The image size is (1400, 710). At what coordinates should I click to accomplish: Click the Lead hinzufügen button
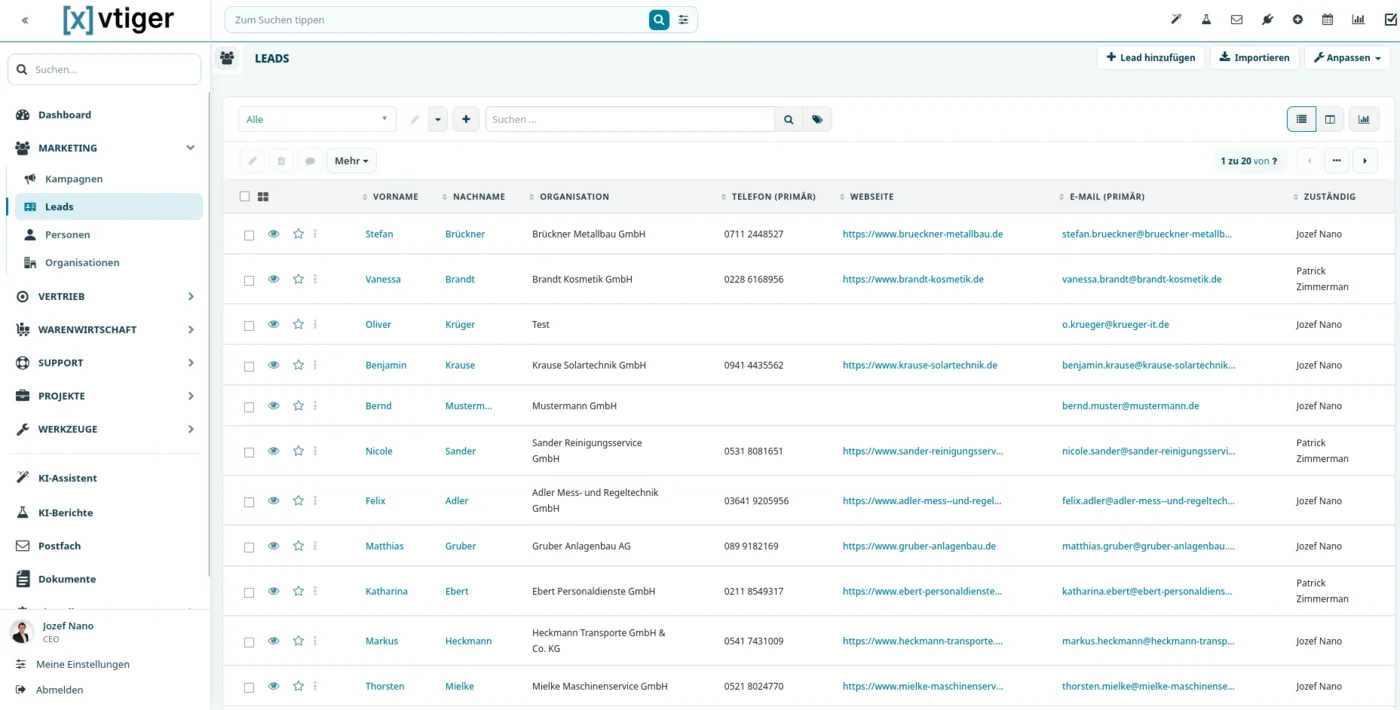[x=1151, y=58]
